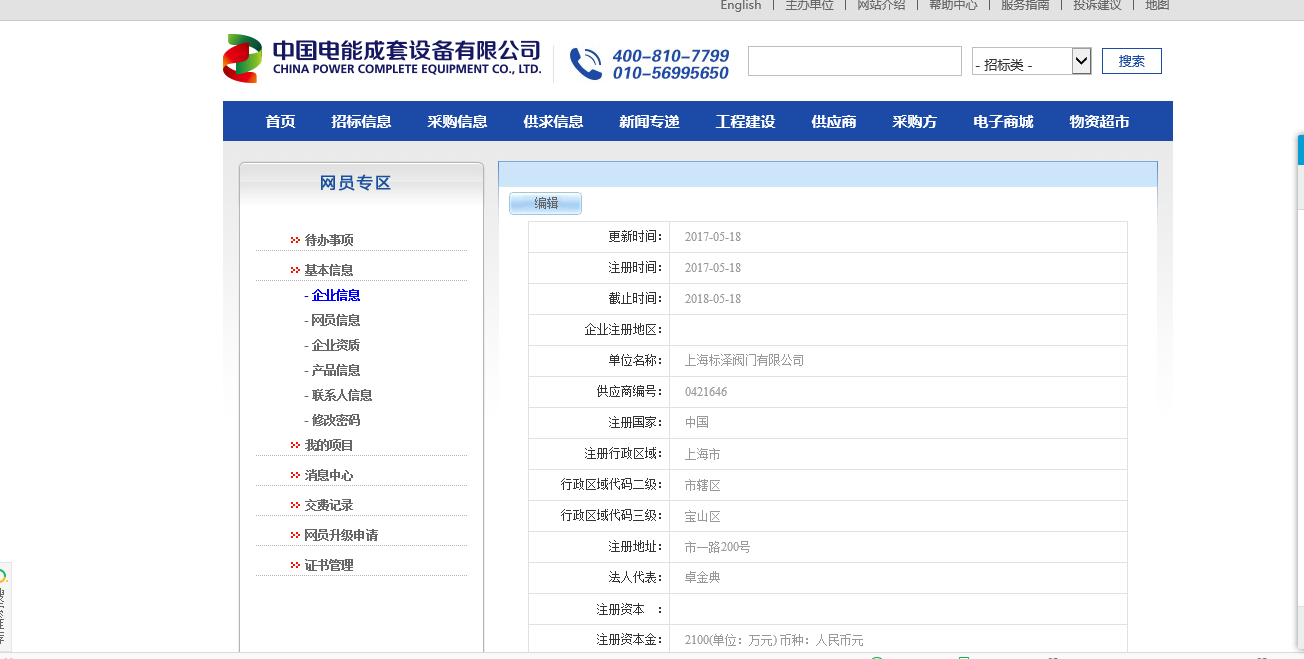This screenshot has width=1304, height=659.
Task: Select 产品信息 sidebar sub-item
Action: click(336, 370)
